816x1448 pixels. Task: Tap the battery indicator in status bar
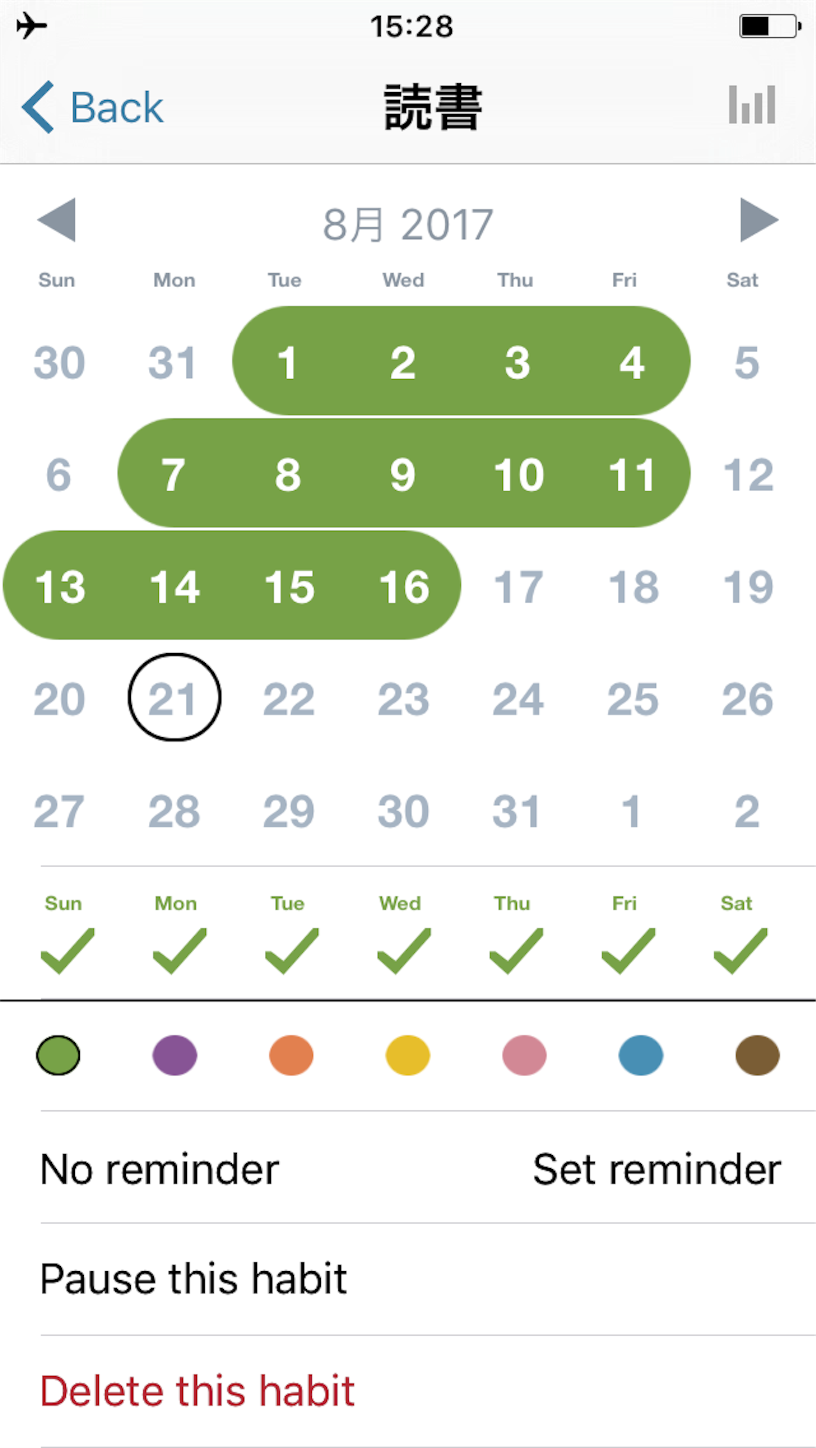click(x=769, y=26)
